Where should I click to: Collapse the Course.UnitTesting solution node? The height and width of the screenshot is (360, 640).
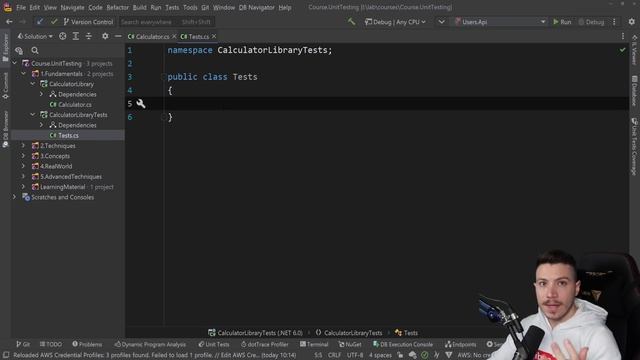click(15, 63)
